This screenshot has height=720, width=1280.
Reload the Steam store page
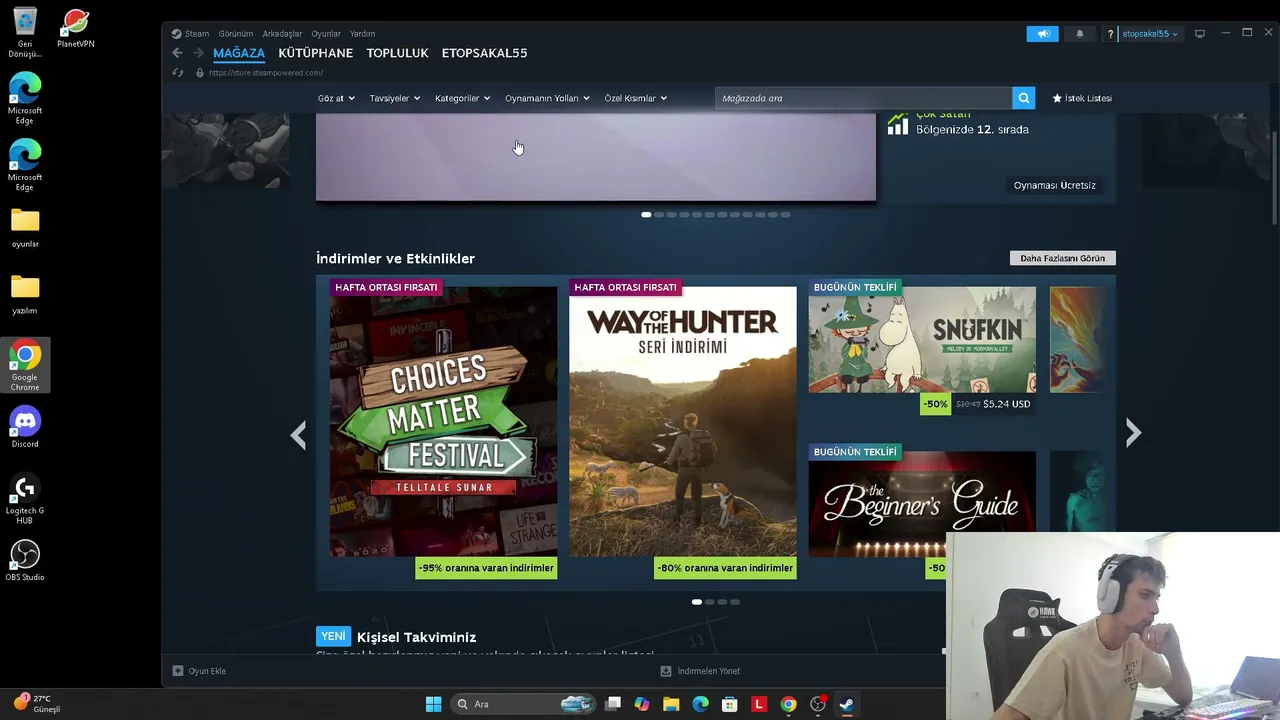click(x=178, y=73)
